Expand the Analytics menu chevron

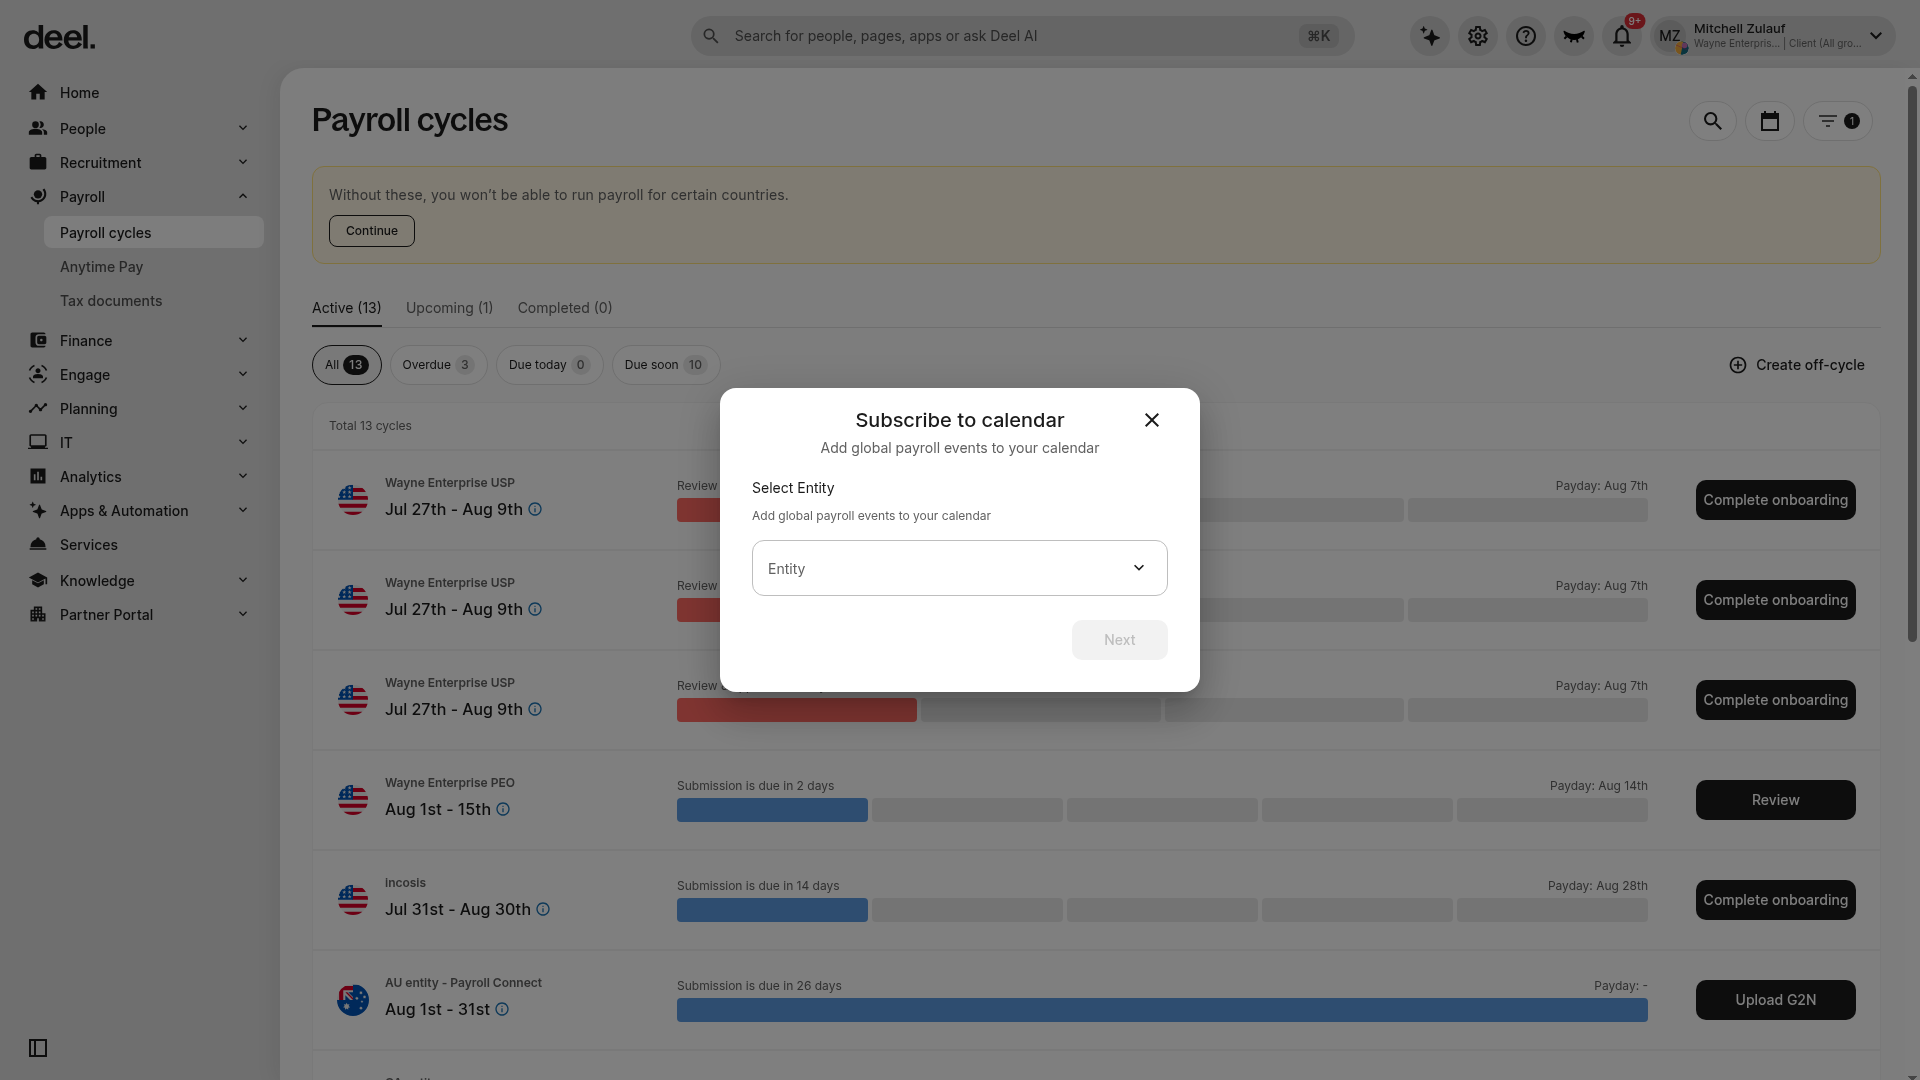tap(243, 476)
